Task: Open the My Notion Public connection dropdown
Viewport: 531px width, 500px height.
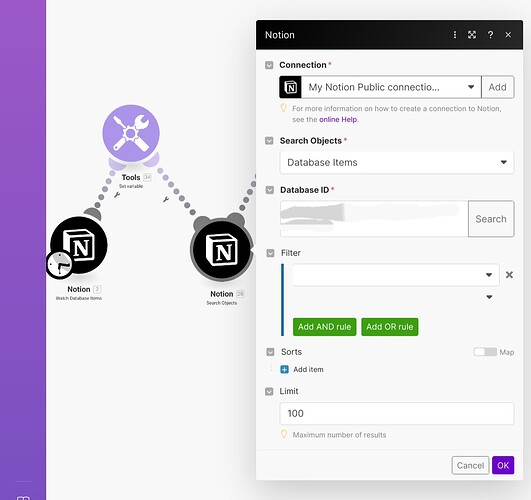Action: coord(391,87)
